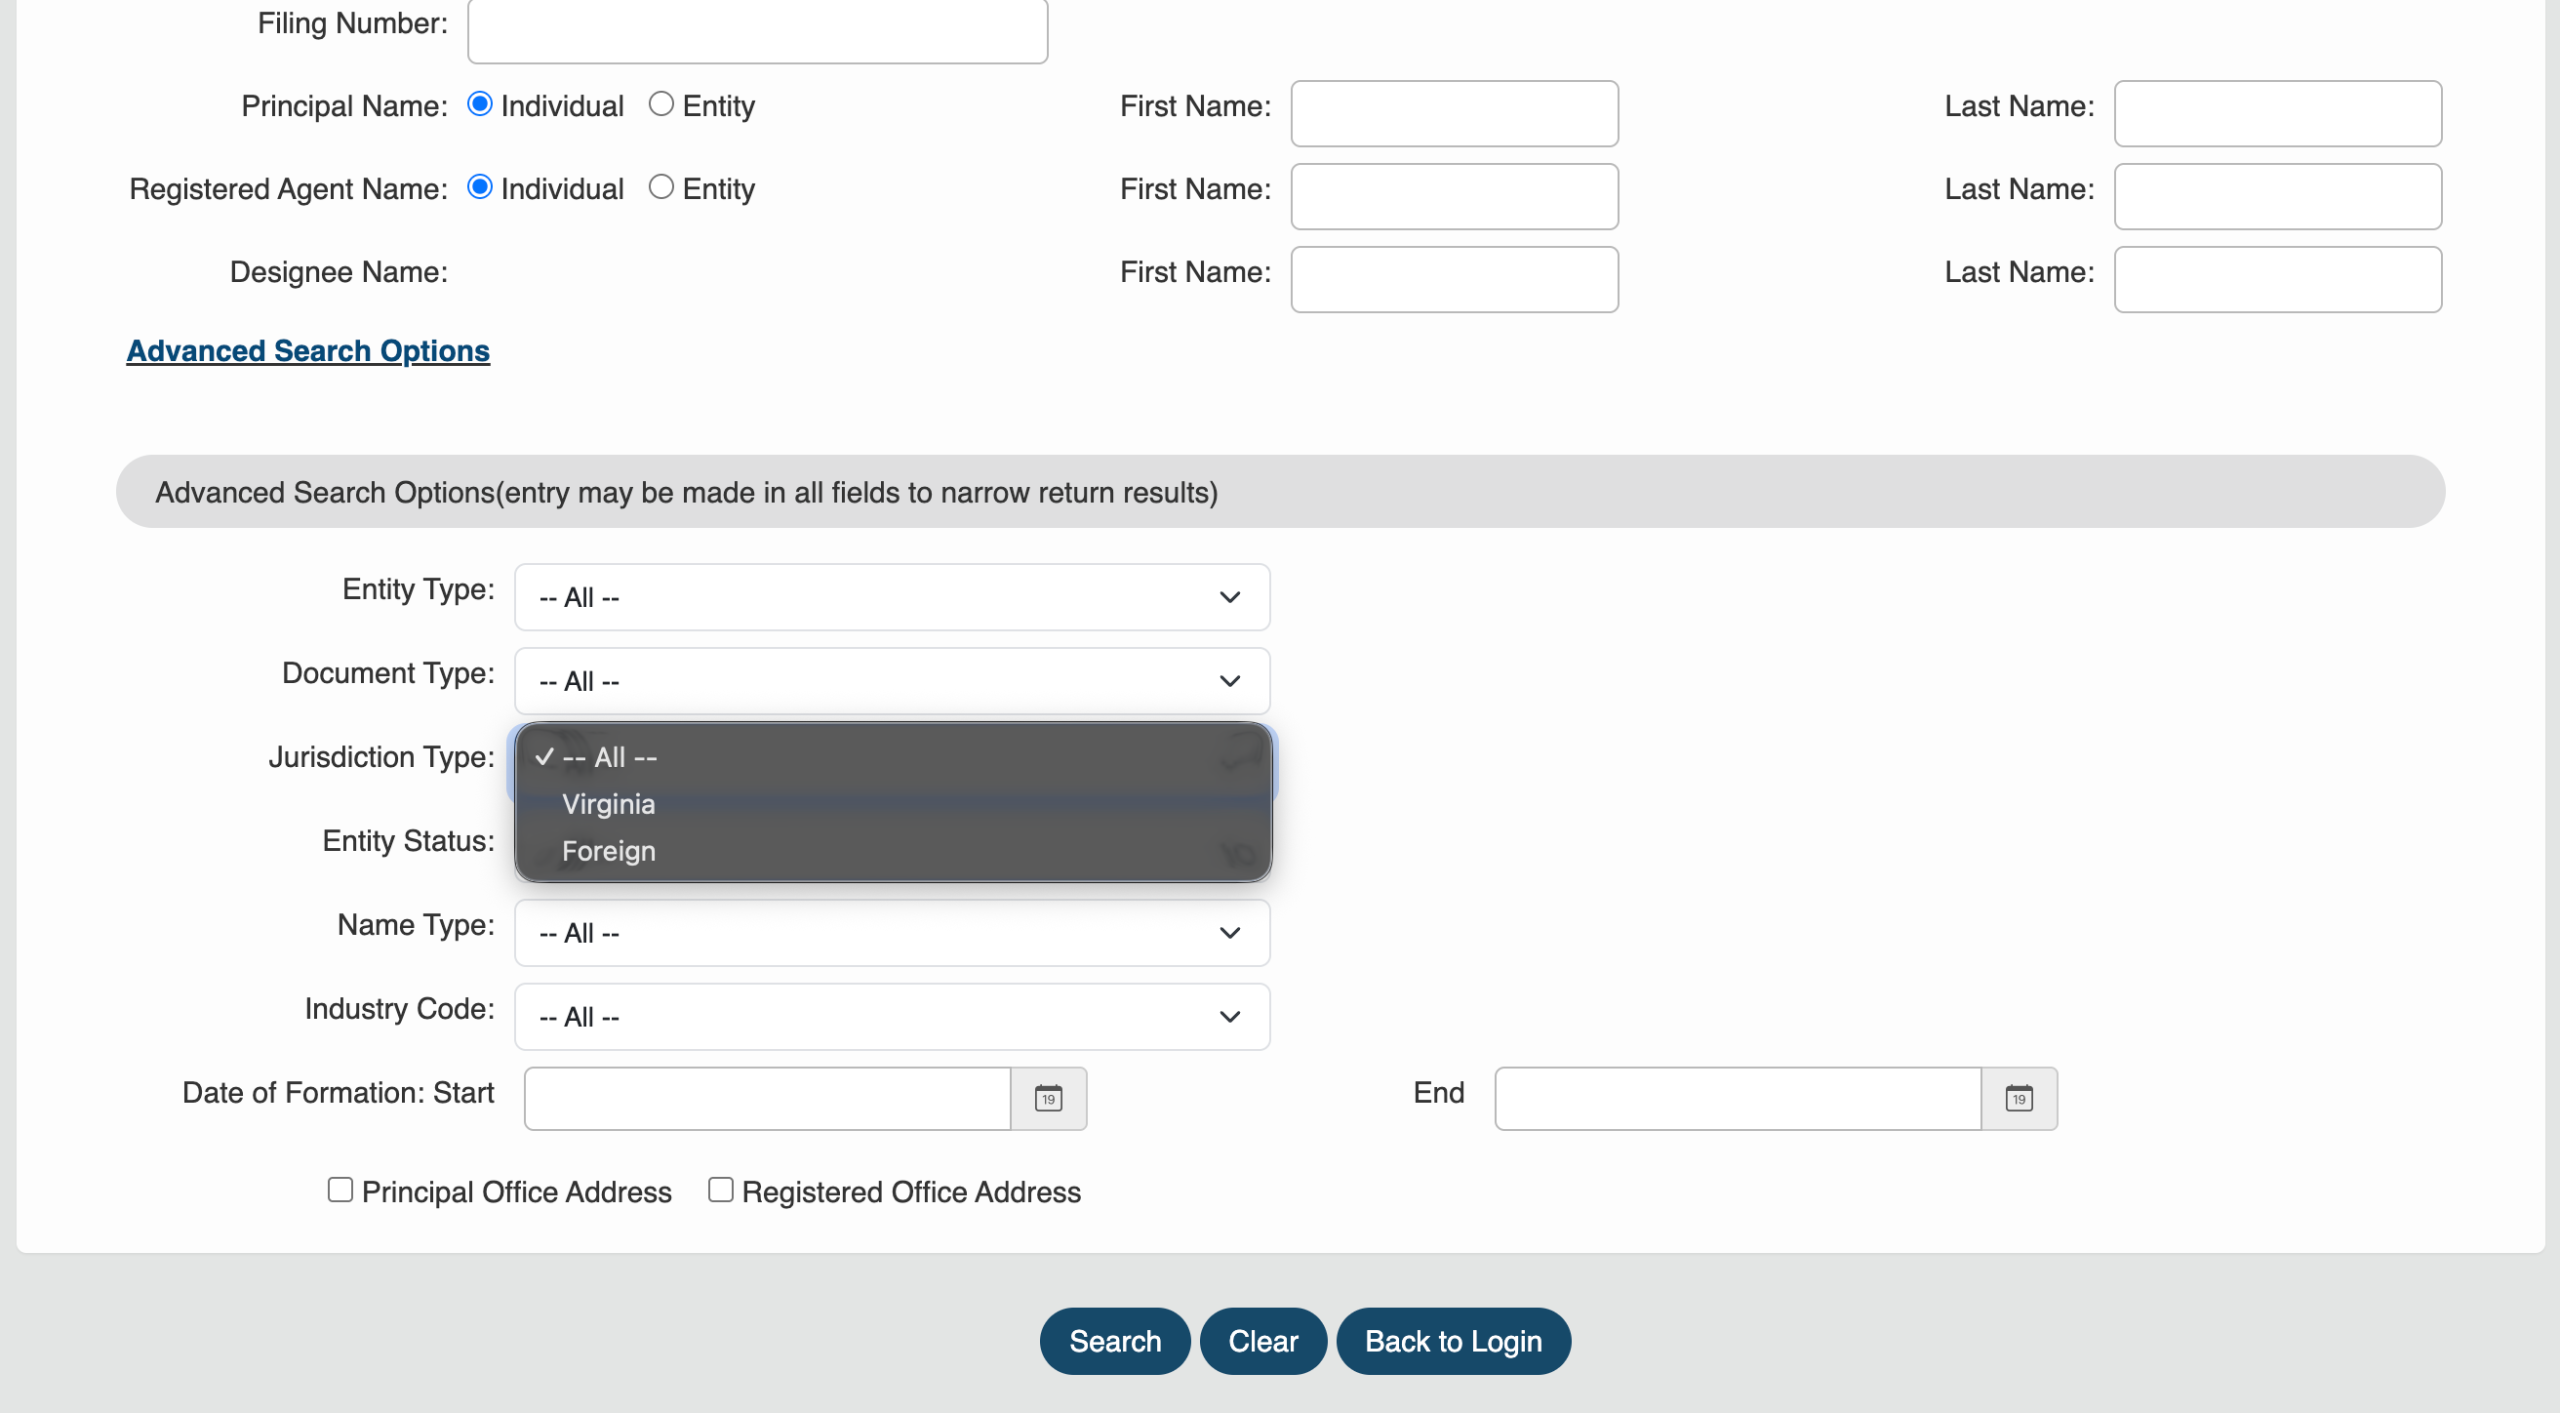Image resolution: width=2560 pixels, height=1413 pixels.
Task: Focus Date of Formation Start field
Action: [767, 1098]
